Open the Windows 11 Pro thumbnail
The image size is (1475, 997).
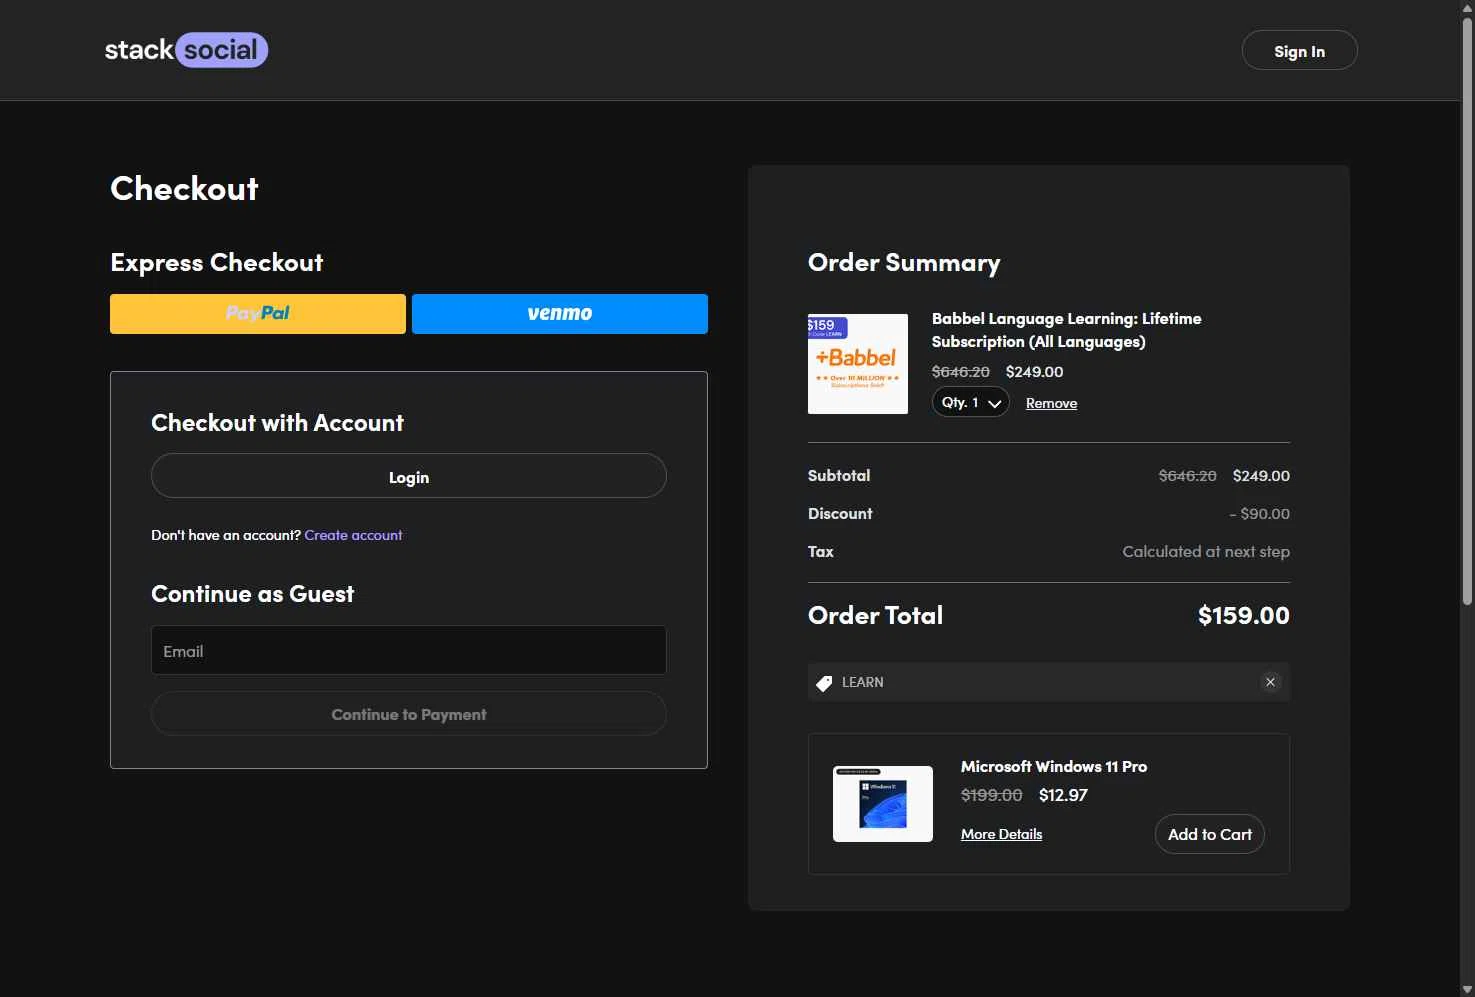883,804
